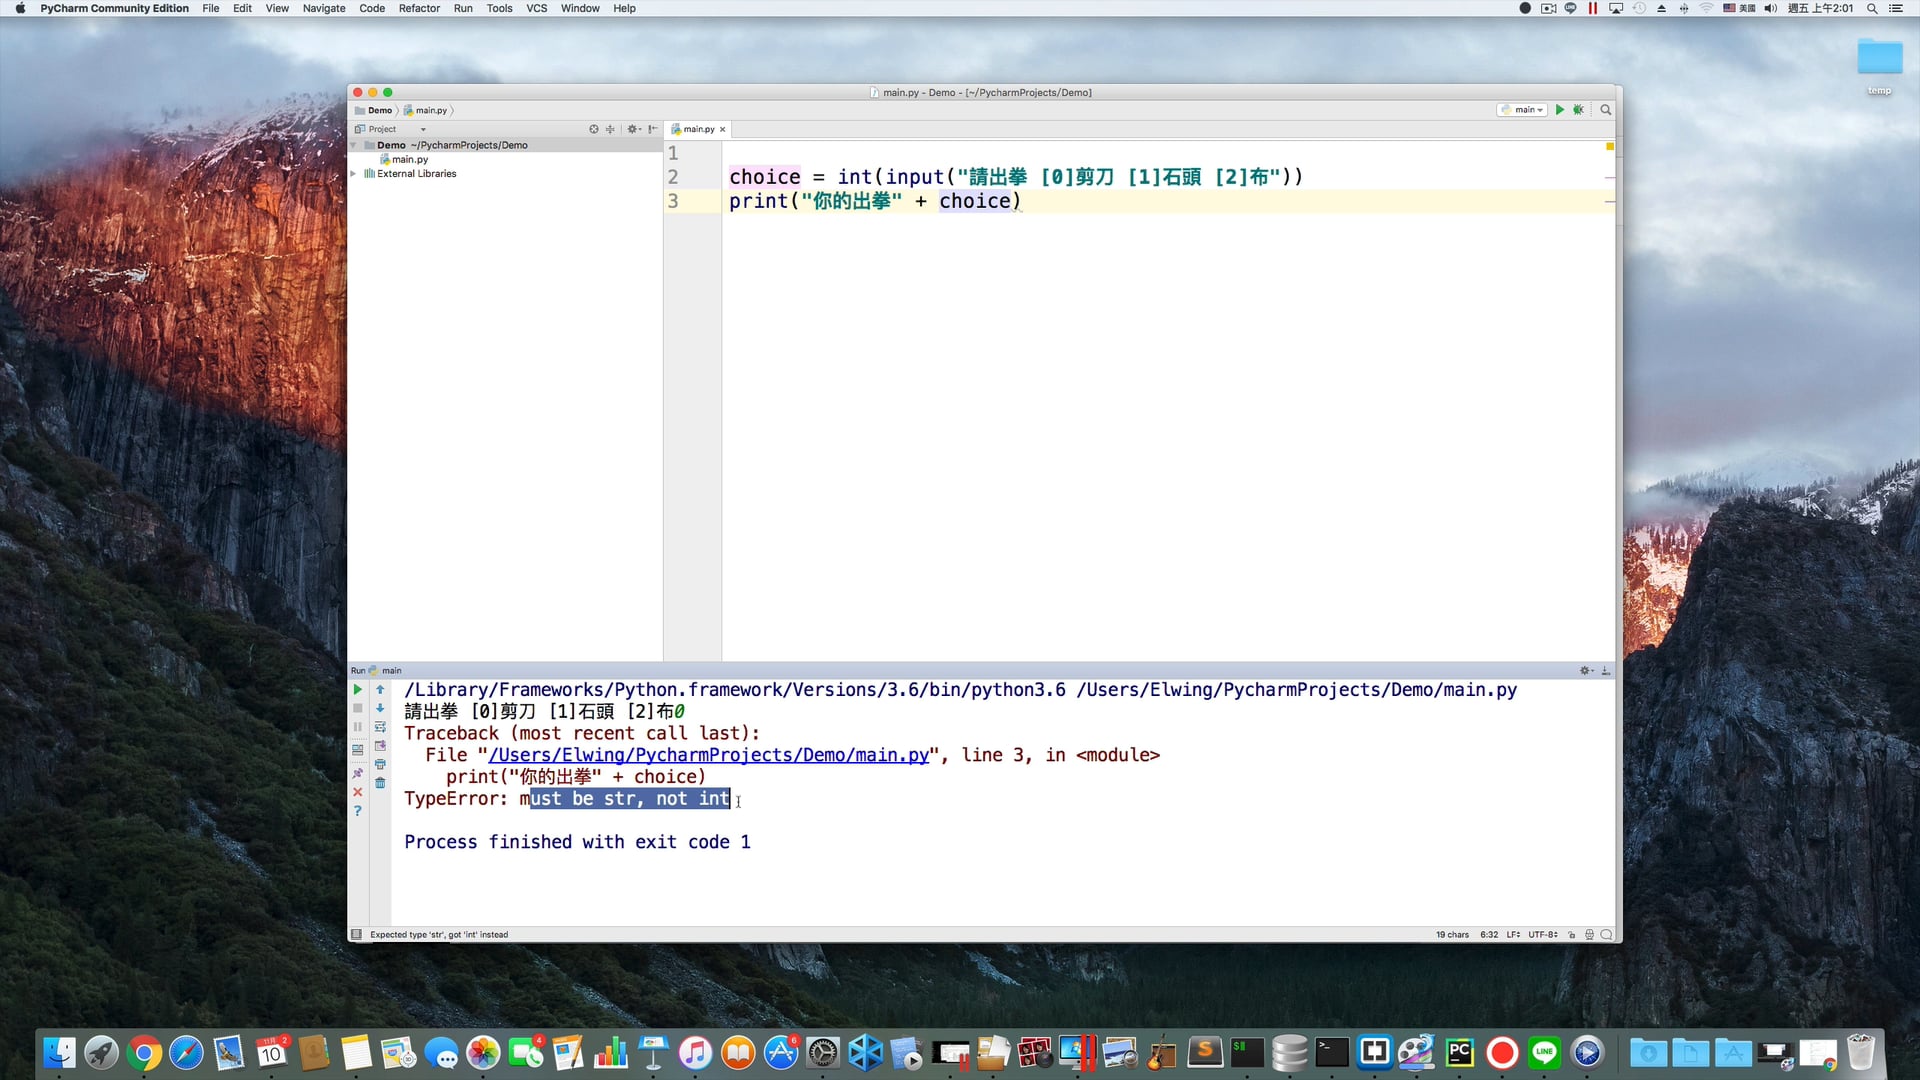Expand External Libraries tree node

353,174
